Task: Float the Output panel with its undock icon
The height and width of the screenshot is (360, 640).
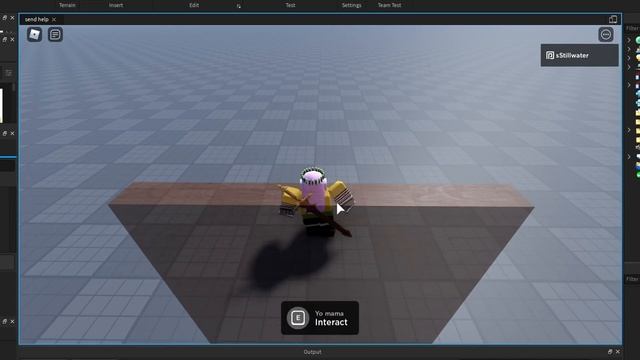Action: point(610,351)
